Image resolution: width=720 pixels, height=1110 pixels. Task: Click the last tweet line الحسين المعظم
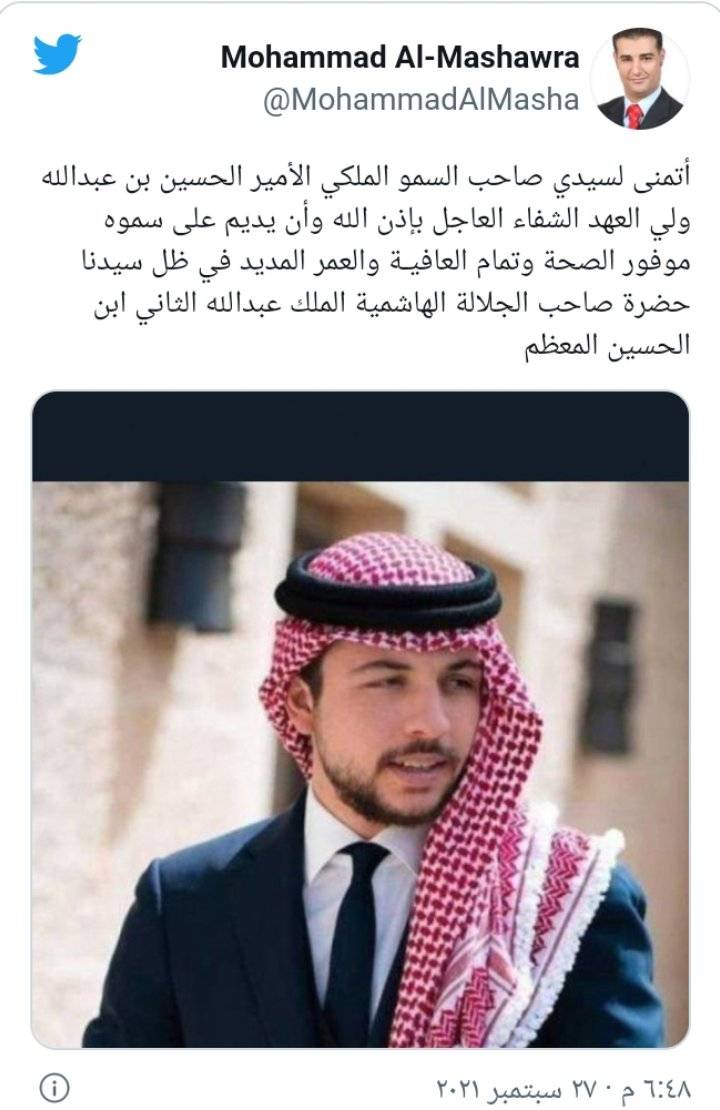click(607, 345)
